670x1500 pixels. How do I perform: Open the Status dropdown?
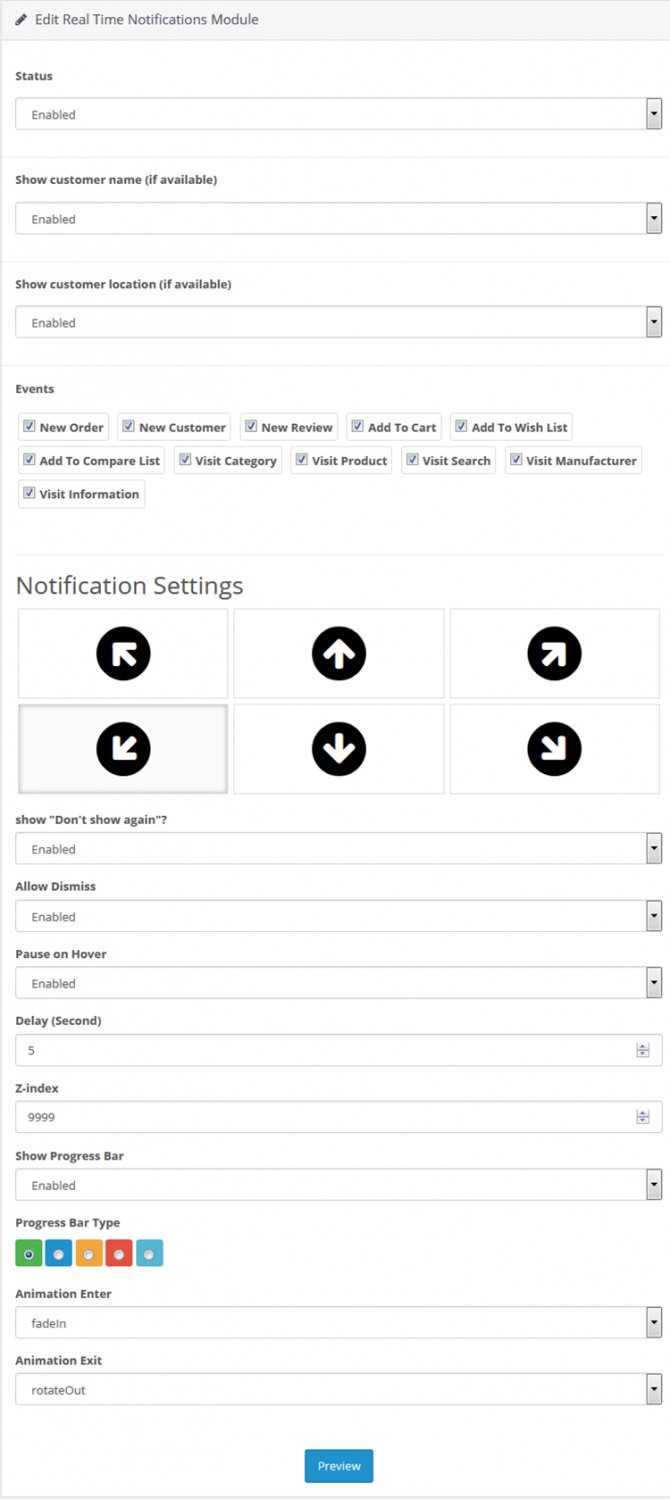point(339,114)
